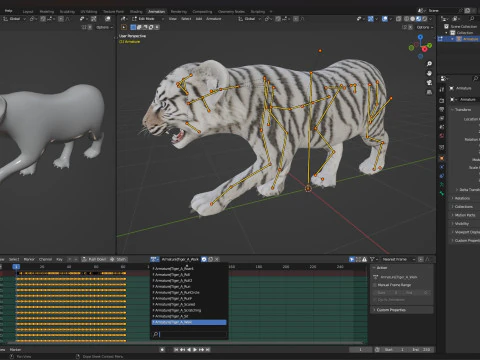Select rendered viewport shading
The width and height of the screenshot is (480, 360).
[x=425, y=19]
